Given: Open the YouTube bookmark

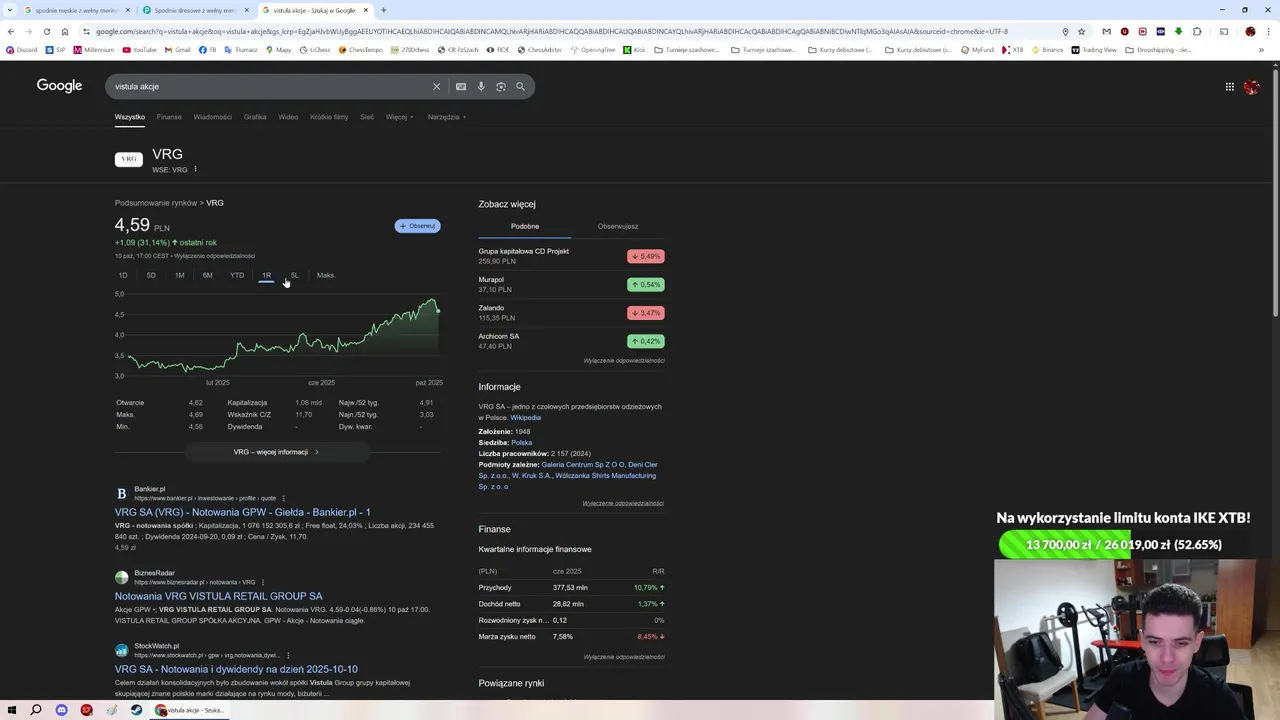Looking at the screenshot, I should [139, 49].
